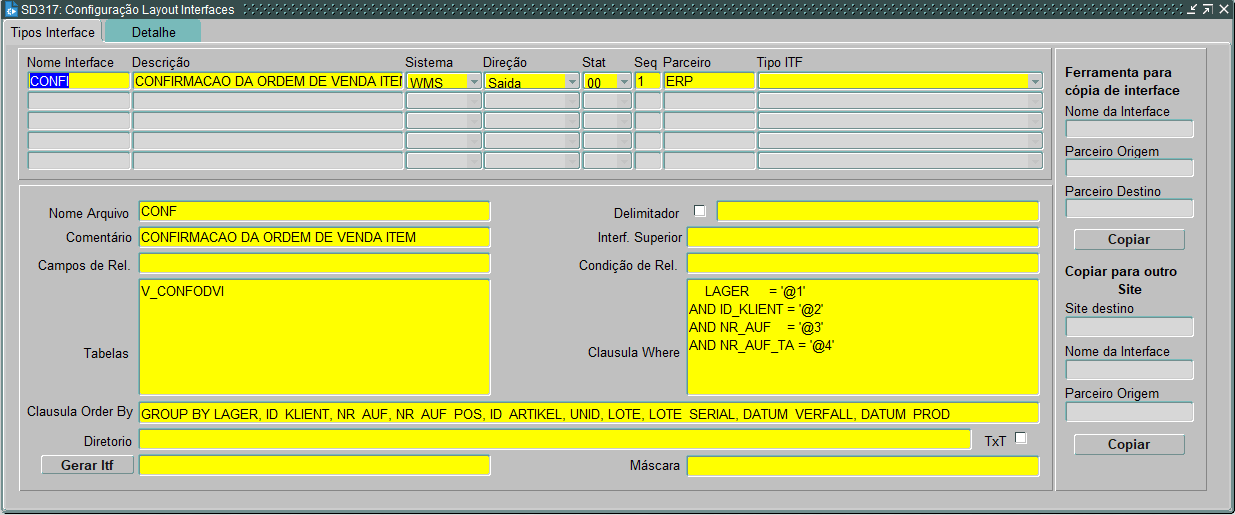This screenshot has width=1235, height=515.
Task: Minimize the SD317 window
Action: pyautogui.click(x=1192, y=10)
